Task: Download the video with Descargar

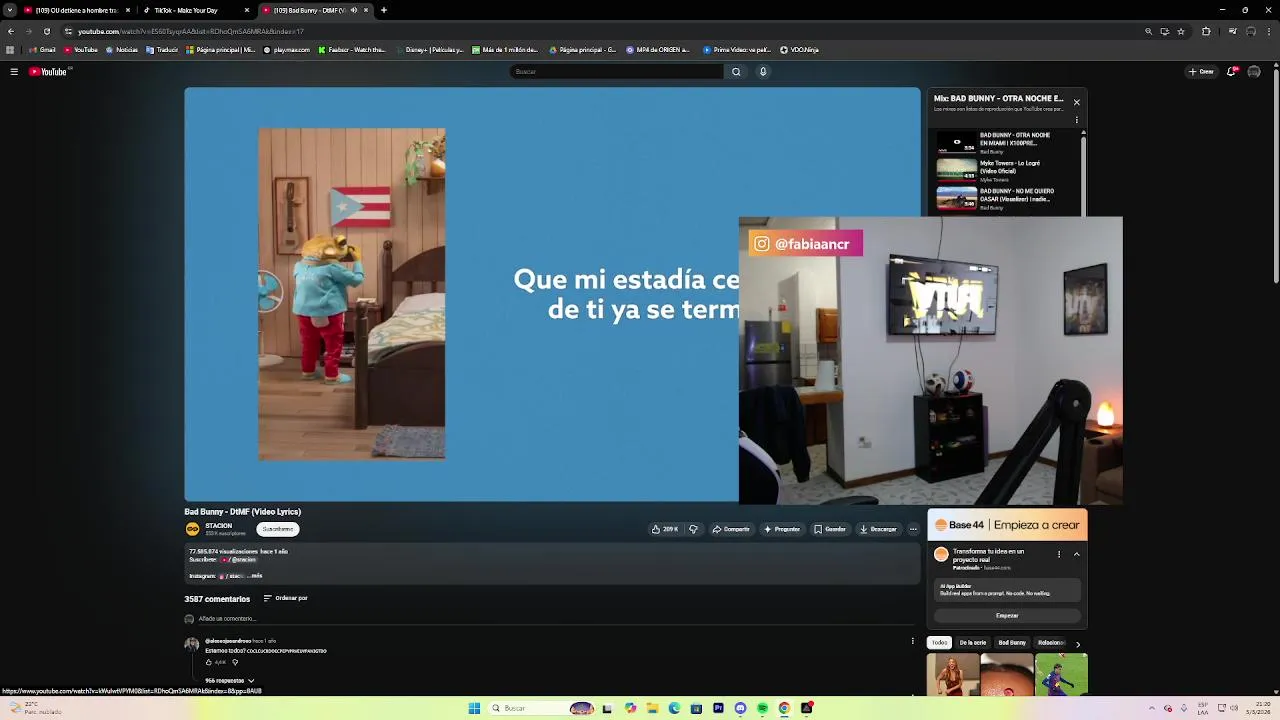Action: click(x=878, y=529)
